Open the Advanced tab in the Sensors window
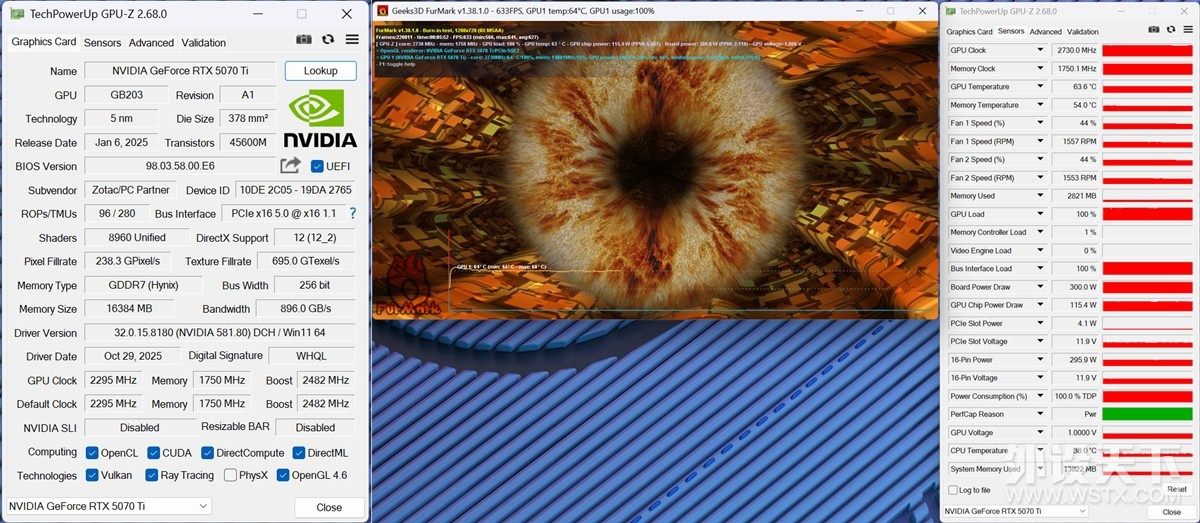 tap(1045, 32)
